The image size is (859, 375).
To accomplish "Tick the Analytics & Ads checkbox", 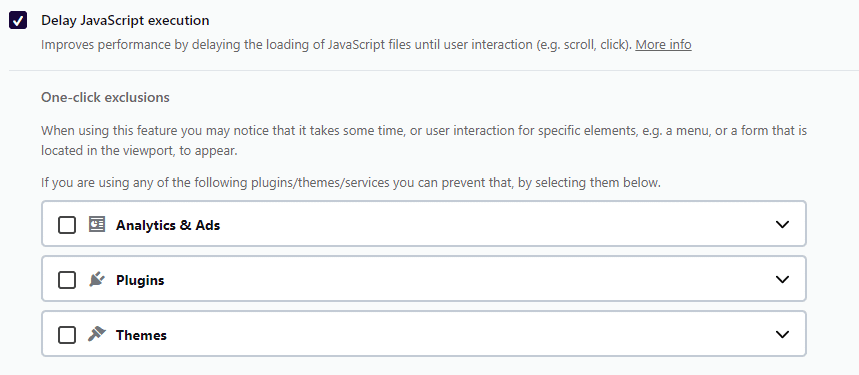I will (x=67, y=225).
